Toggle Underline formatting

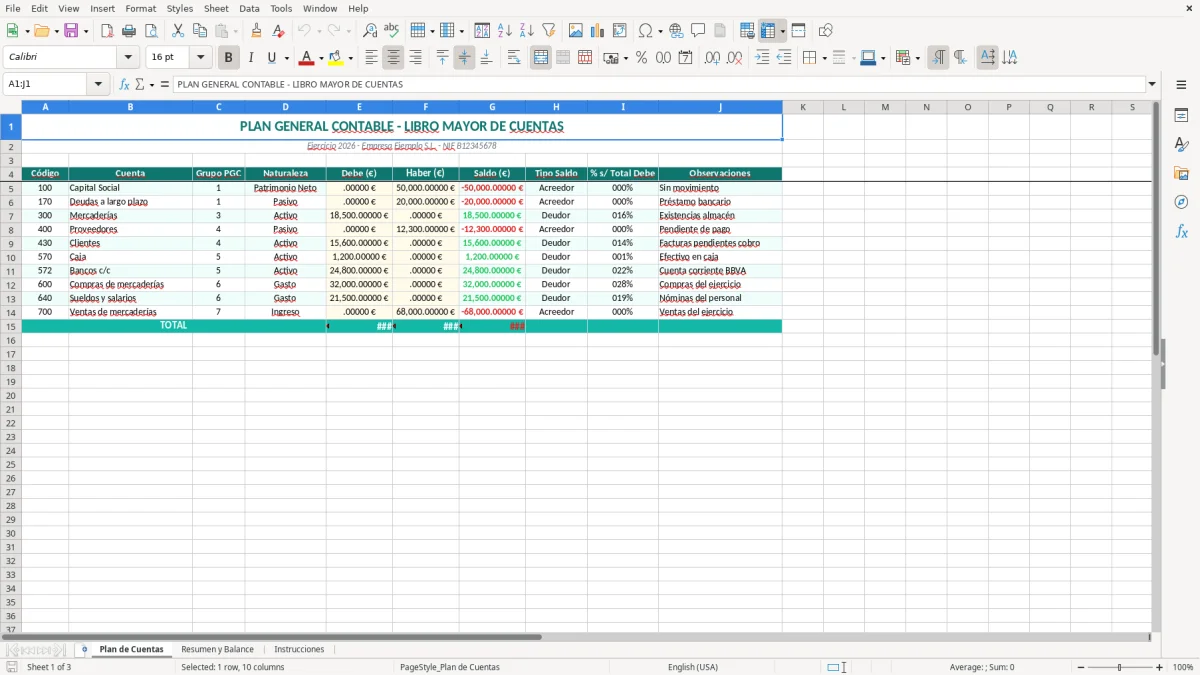pyautogui.click(x=271, y=58)
